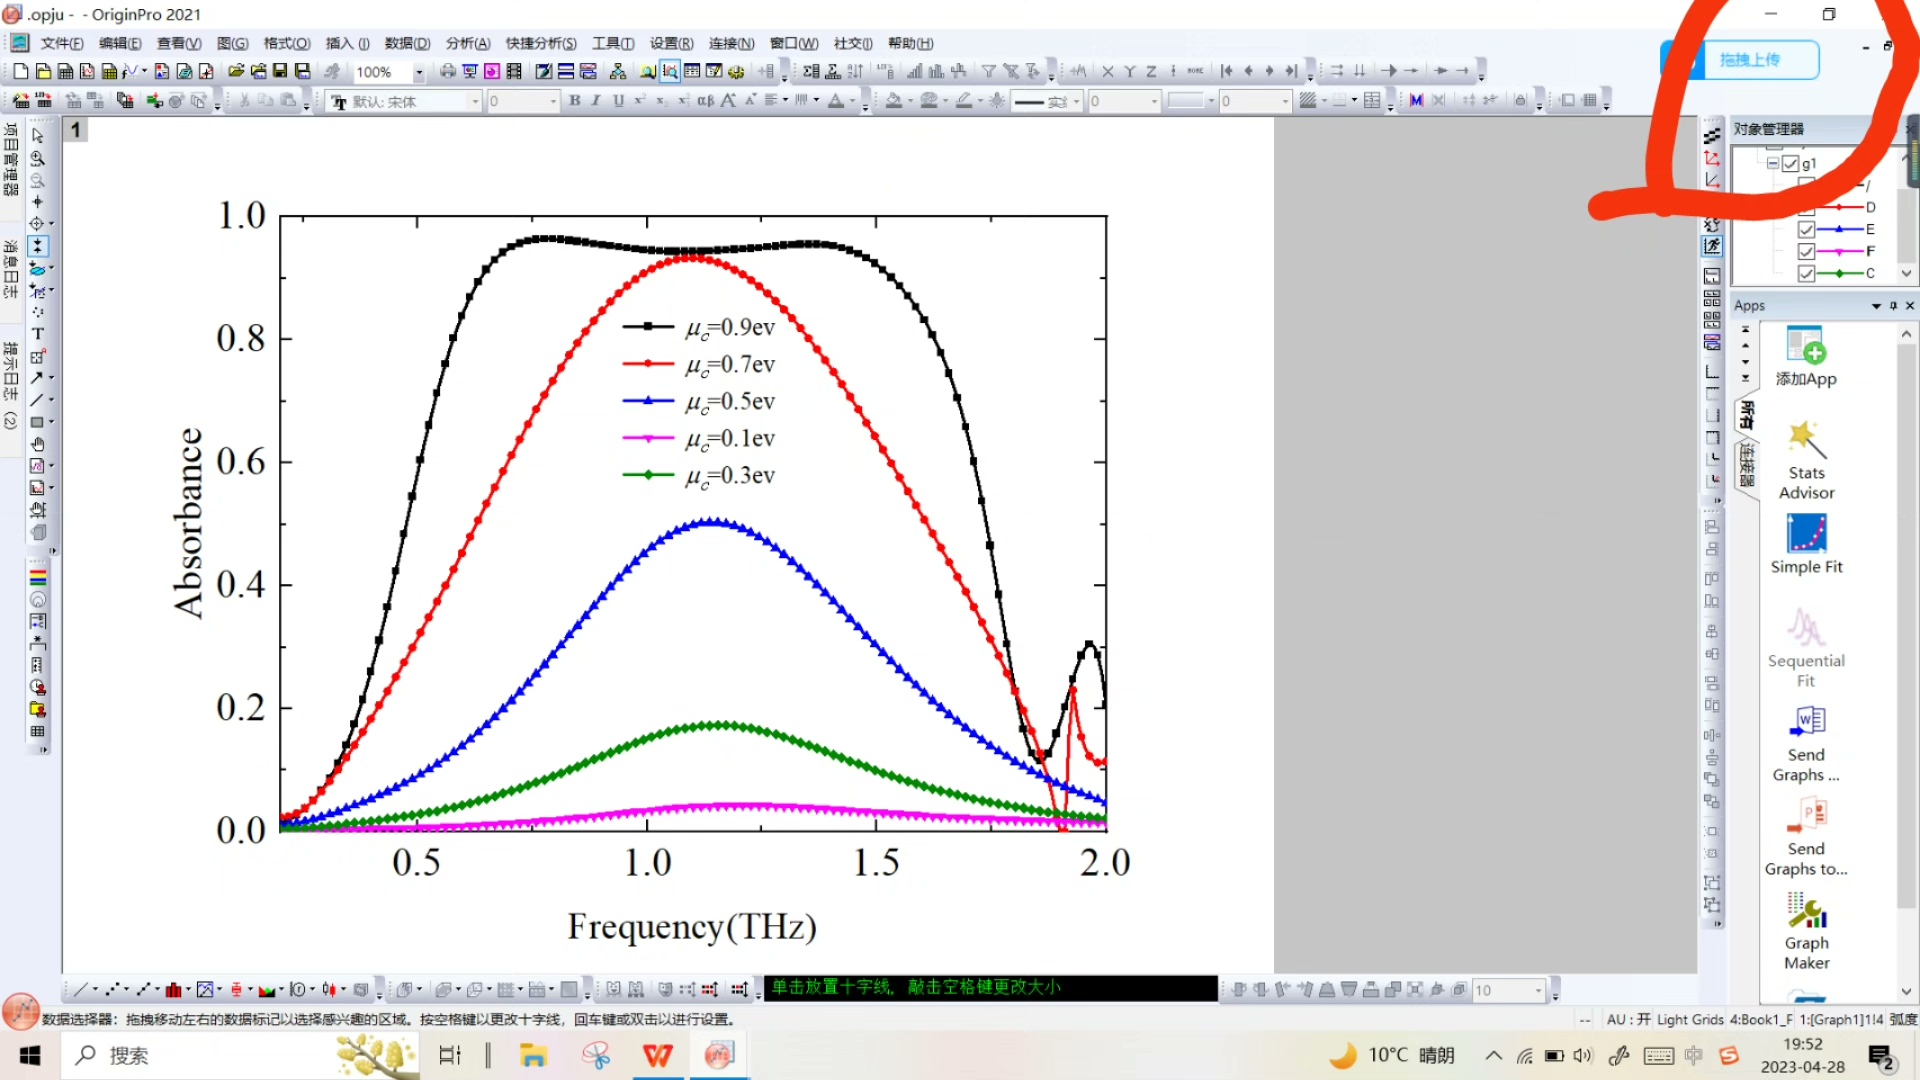This screenshot has width=1920, height=1080.
Task: Select the Zoom-in tool in left toolbar
Action: [38, 158]
